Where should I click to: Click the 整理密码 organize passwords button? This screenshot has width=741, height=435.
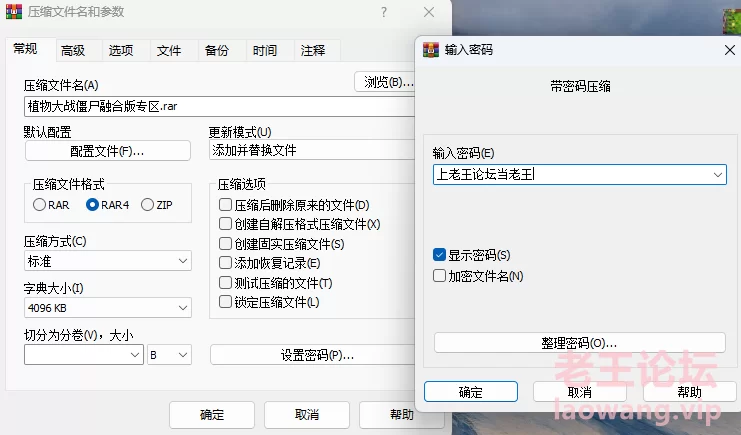[x=579, y=342]
